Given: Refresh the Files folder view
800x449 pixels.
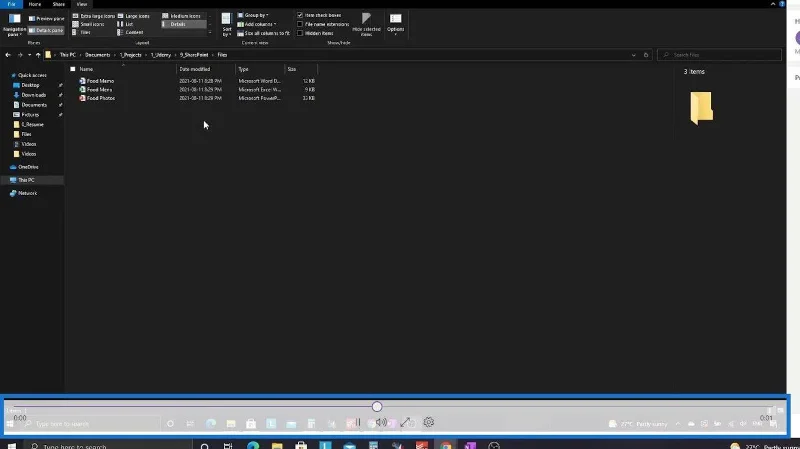Looking at the screenshot, I should pyautogui.click(x=646, y=55).
